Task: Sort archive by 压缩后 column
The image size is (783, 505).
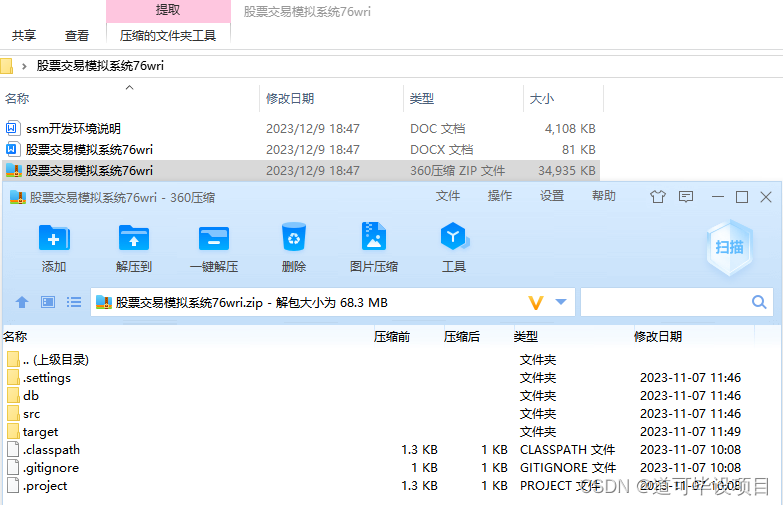Action: [462, 337]
